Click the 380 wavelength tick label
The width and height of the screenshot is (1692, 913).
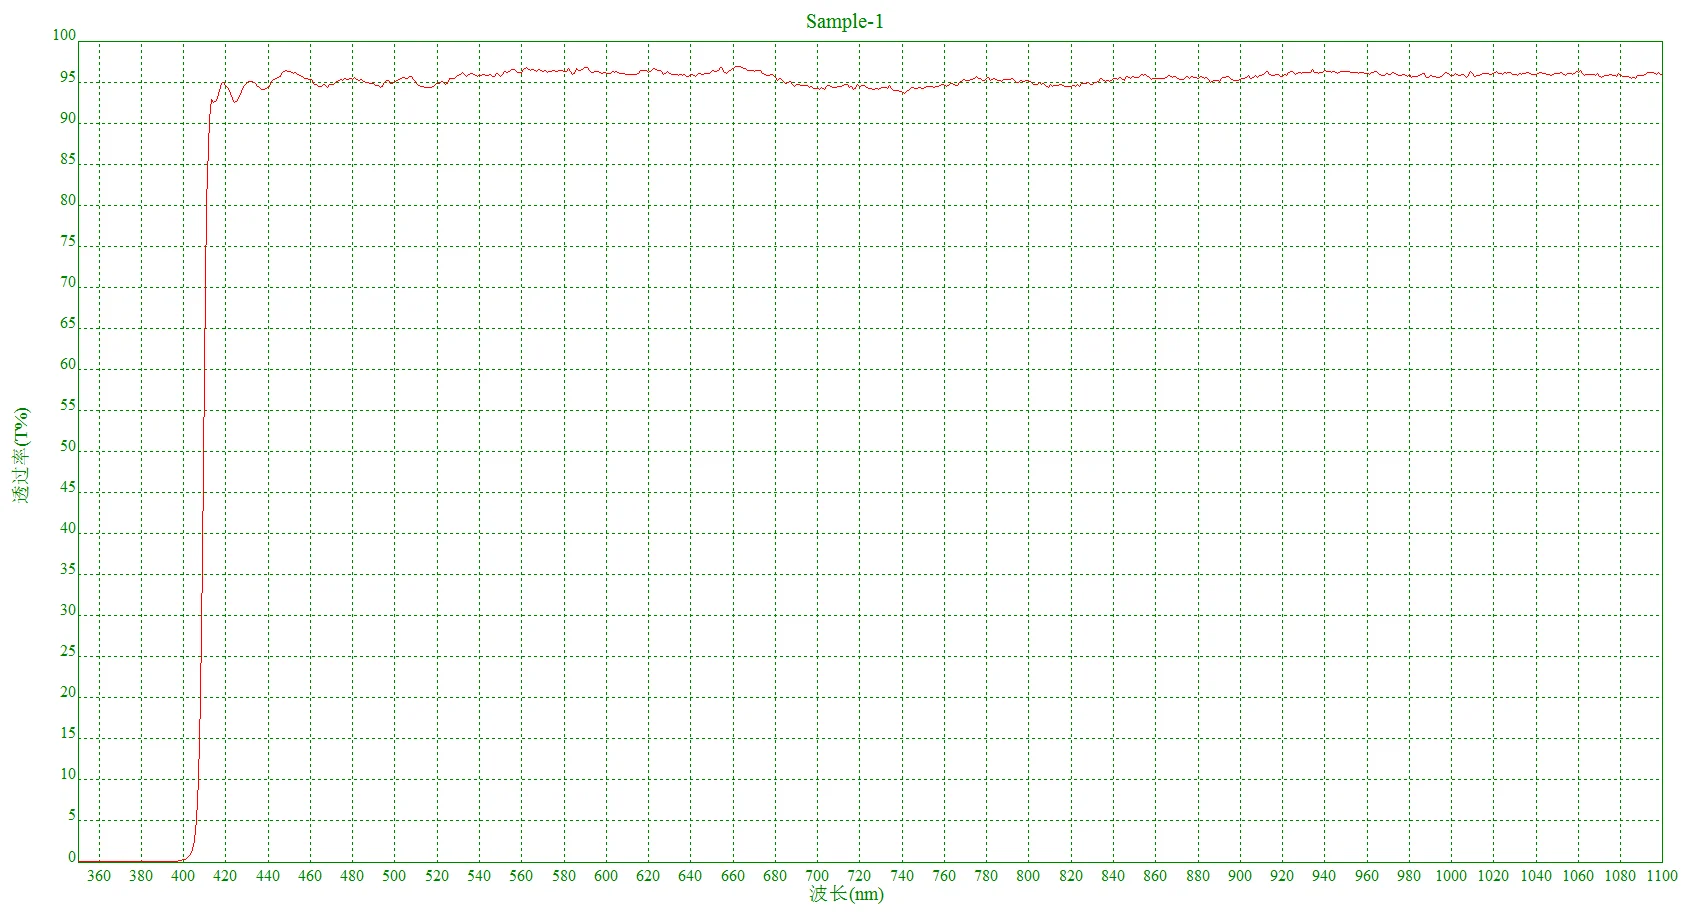coord(141,876)
